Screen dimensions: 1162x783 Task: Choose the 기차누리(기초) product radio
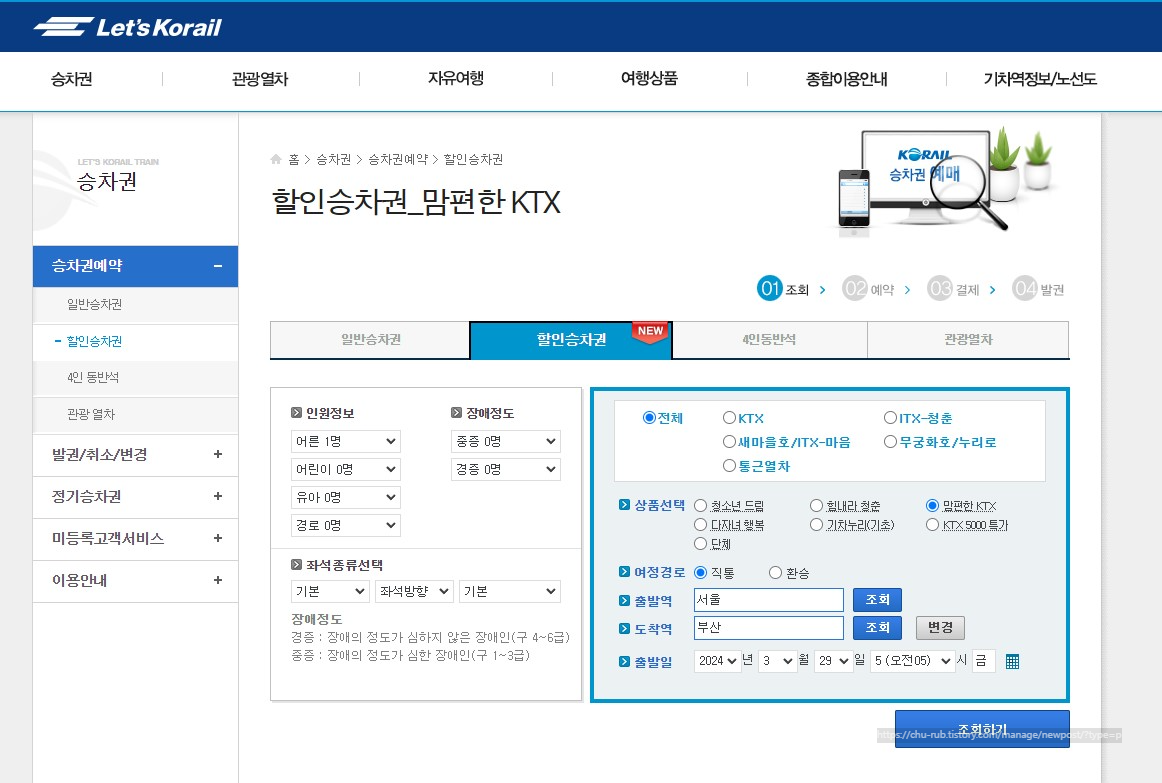click(x=816, y=524)
